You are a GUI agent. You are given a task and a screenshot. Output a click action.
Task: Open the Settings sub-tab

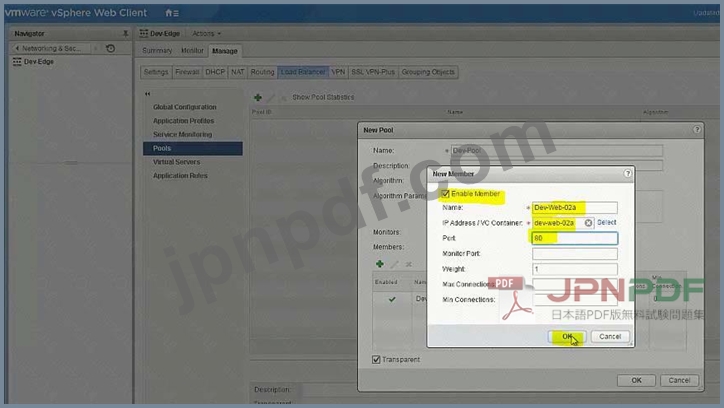click(x=156, y=72)
